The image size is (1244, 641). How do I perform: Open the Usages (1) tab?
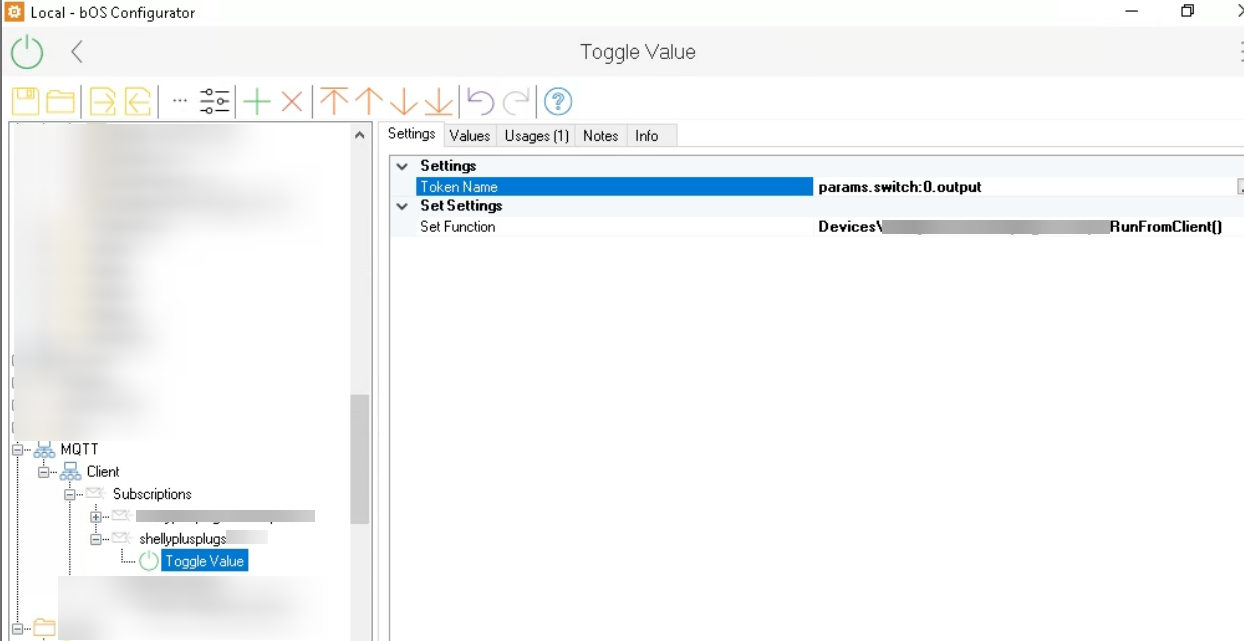(536, 136)
